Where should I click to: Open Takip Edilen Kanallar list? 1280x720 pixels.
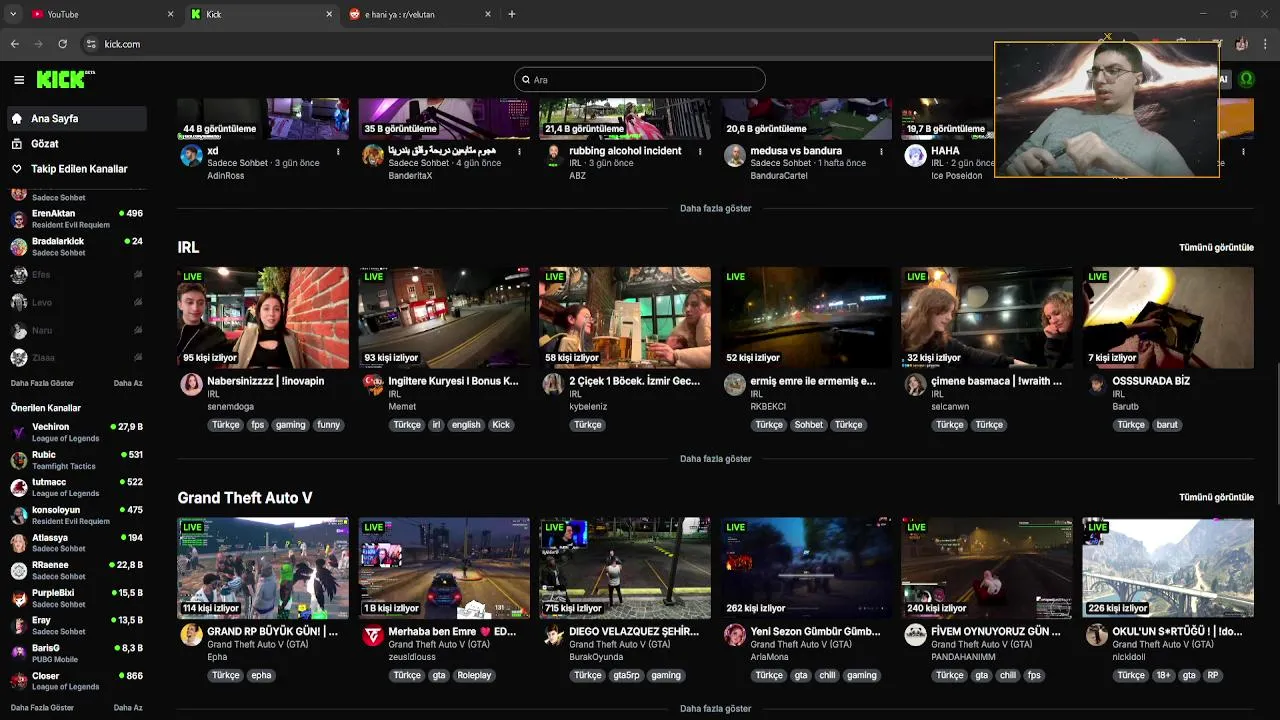tap(76, 169)
